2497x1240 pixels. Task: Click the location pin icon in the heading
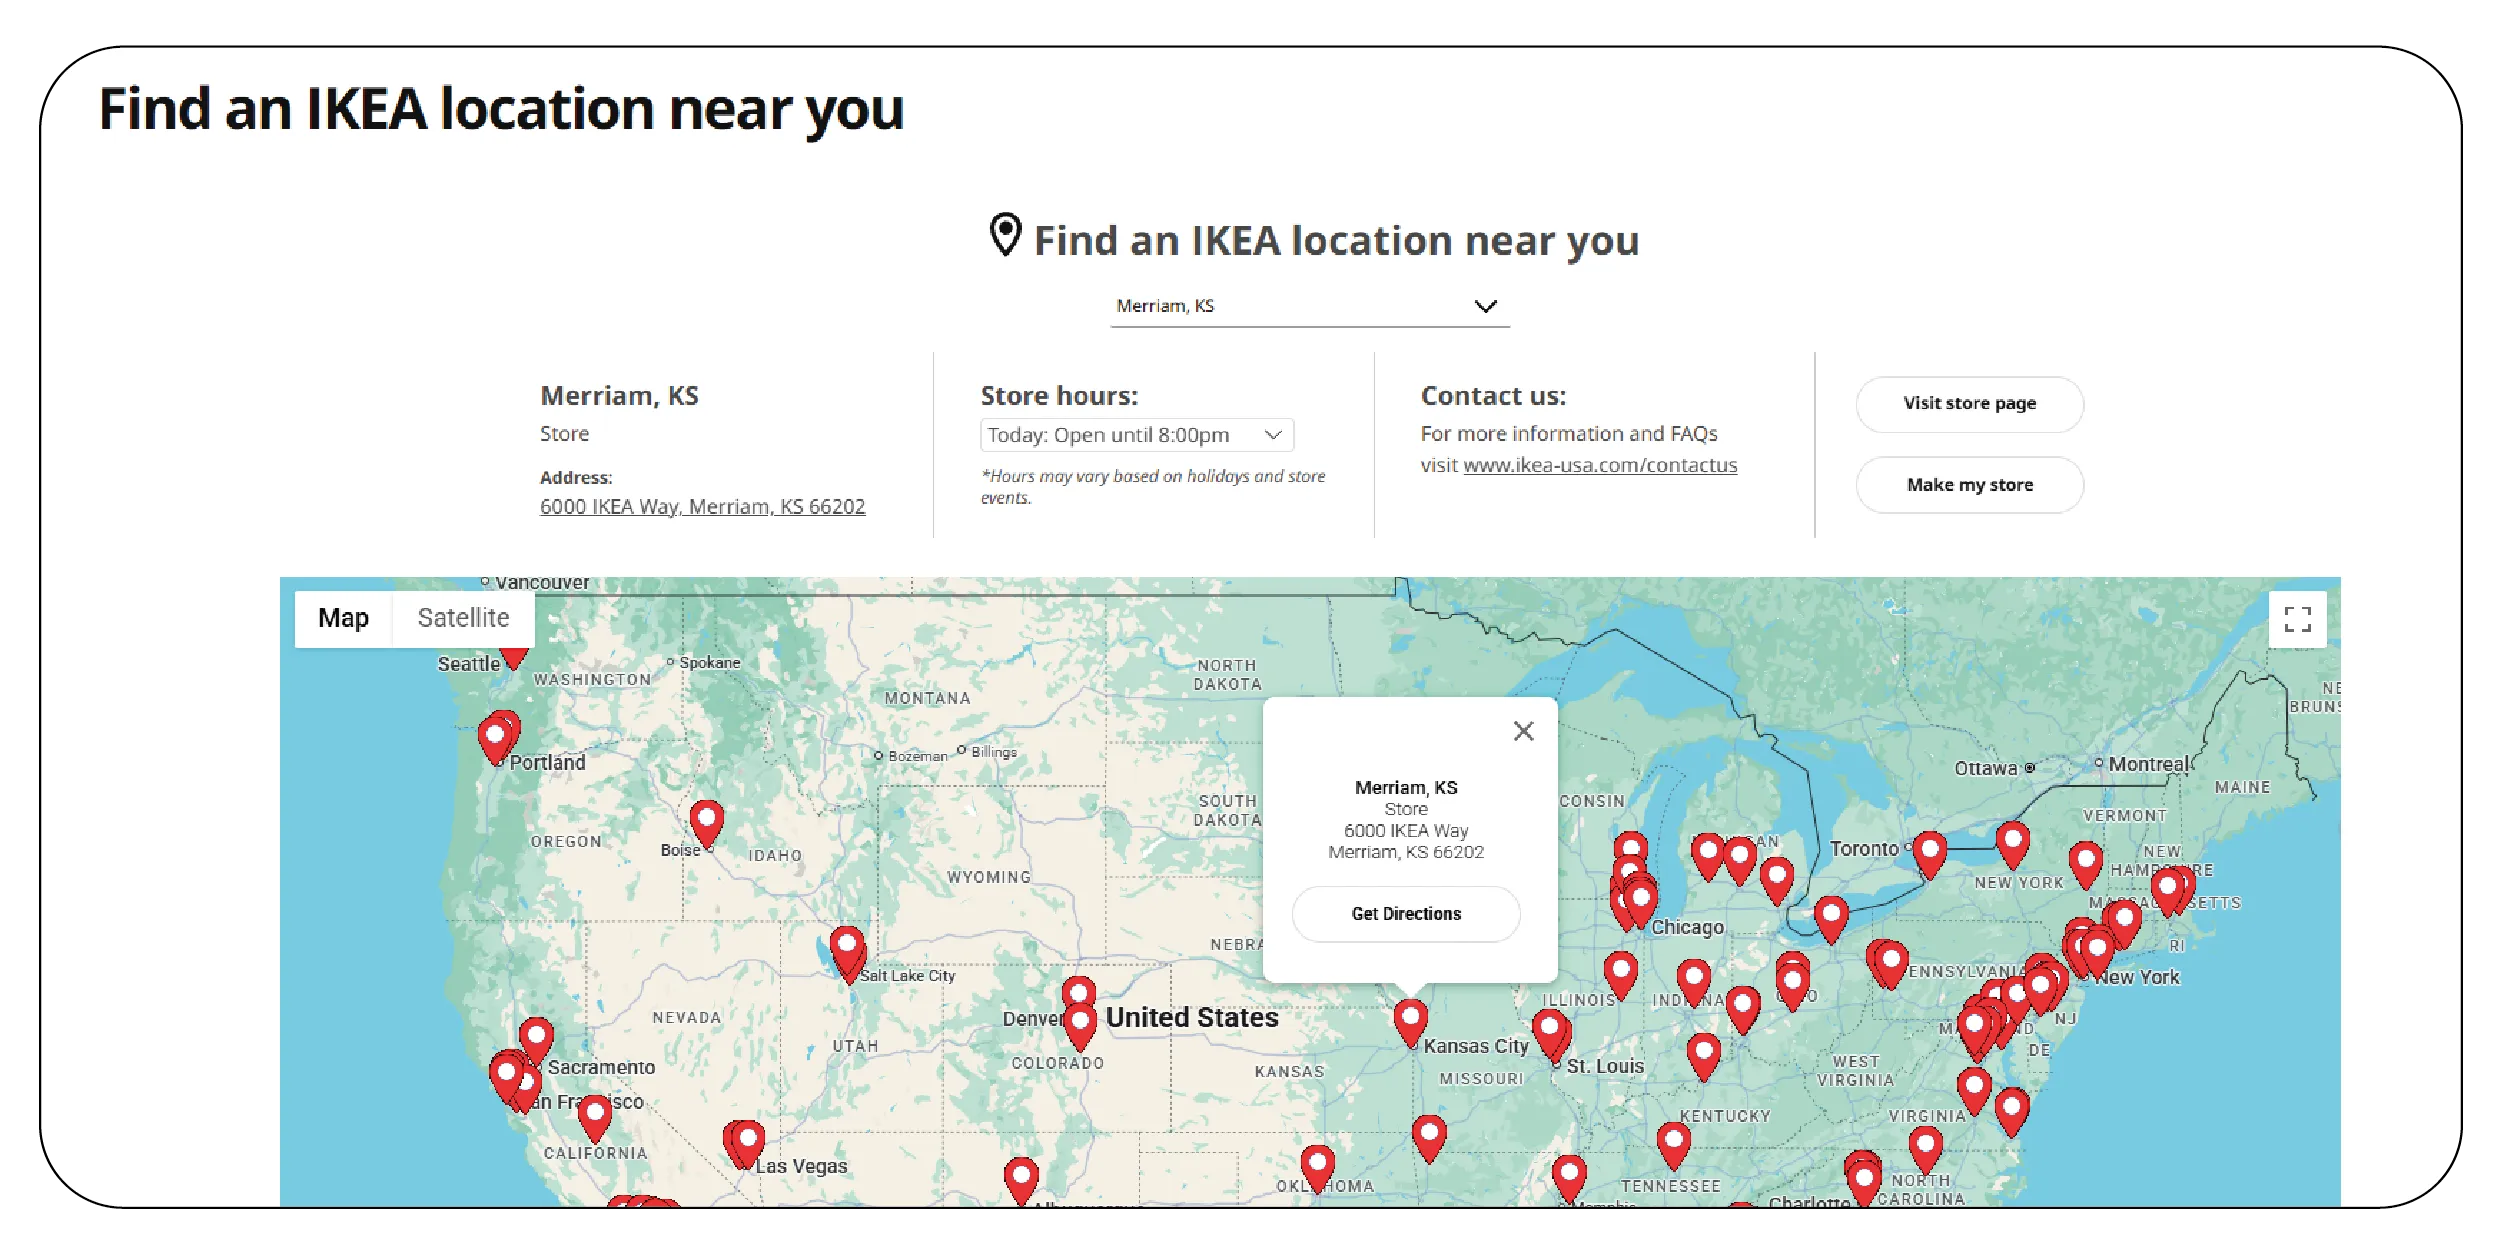click(x=1005, y=237)
